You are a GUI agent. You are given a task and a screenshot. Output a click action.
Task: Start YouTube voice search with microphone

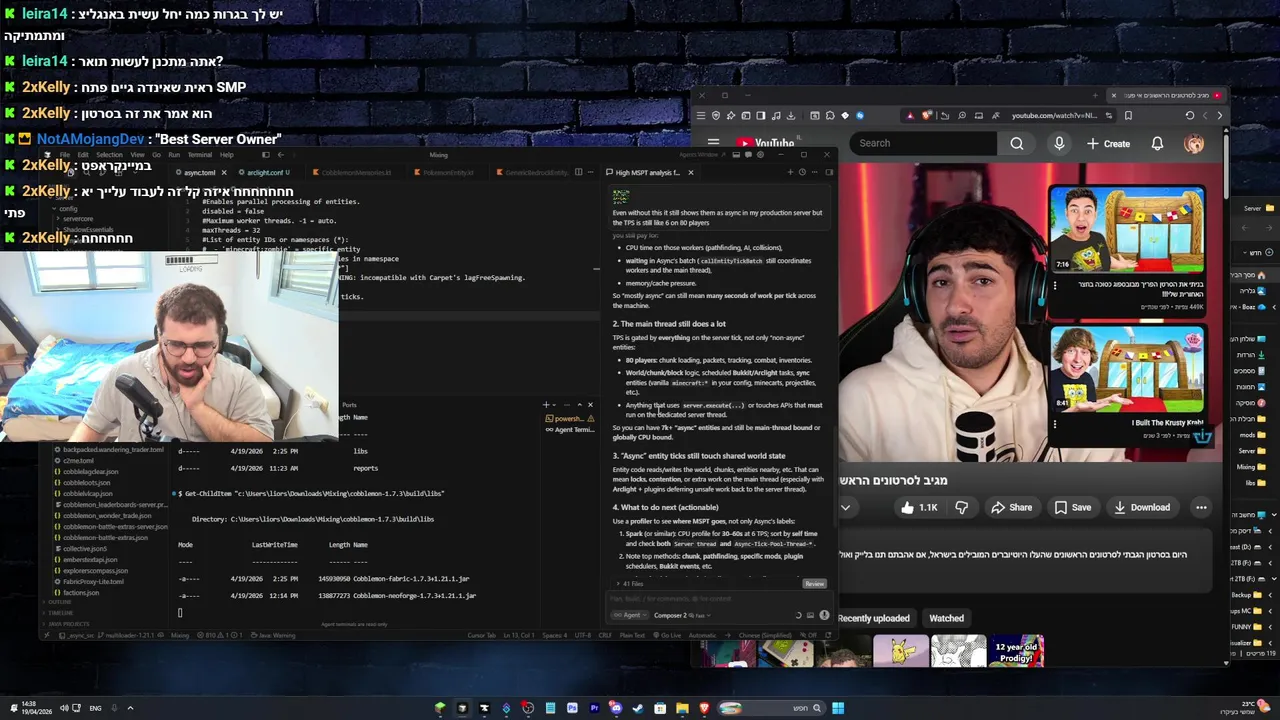tap(1059, 143)
